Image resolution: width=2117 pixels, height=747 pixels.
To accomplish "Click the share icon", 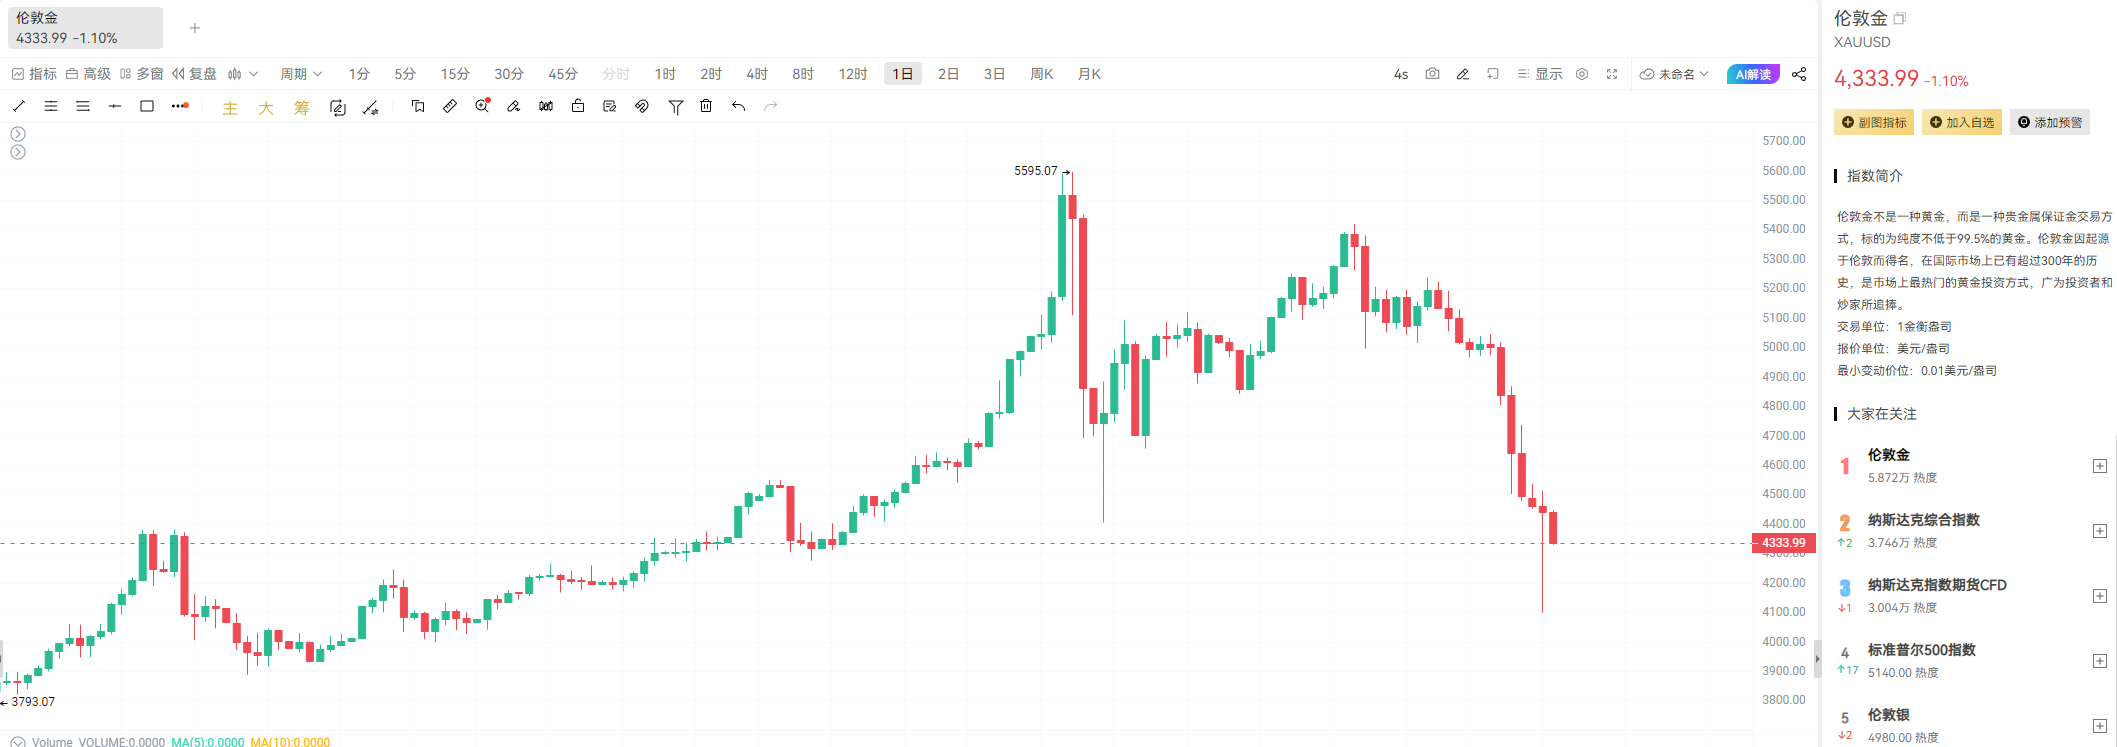I will (x=1799, y=74).
